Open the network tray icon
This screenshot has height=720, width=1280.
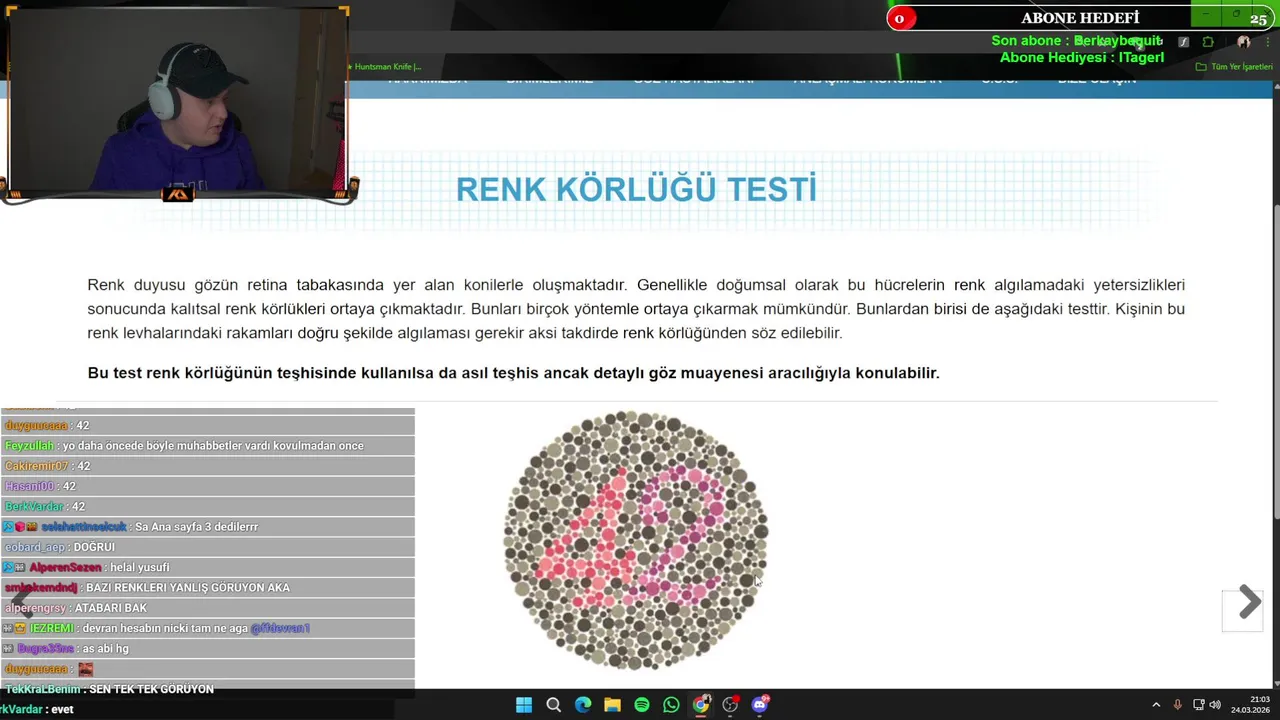(x=1199, y=705)
